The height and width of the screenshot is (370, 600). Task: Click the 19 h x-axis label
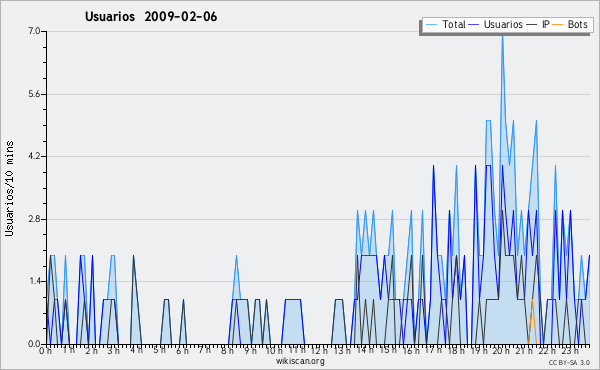[x=479, y=351]
